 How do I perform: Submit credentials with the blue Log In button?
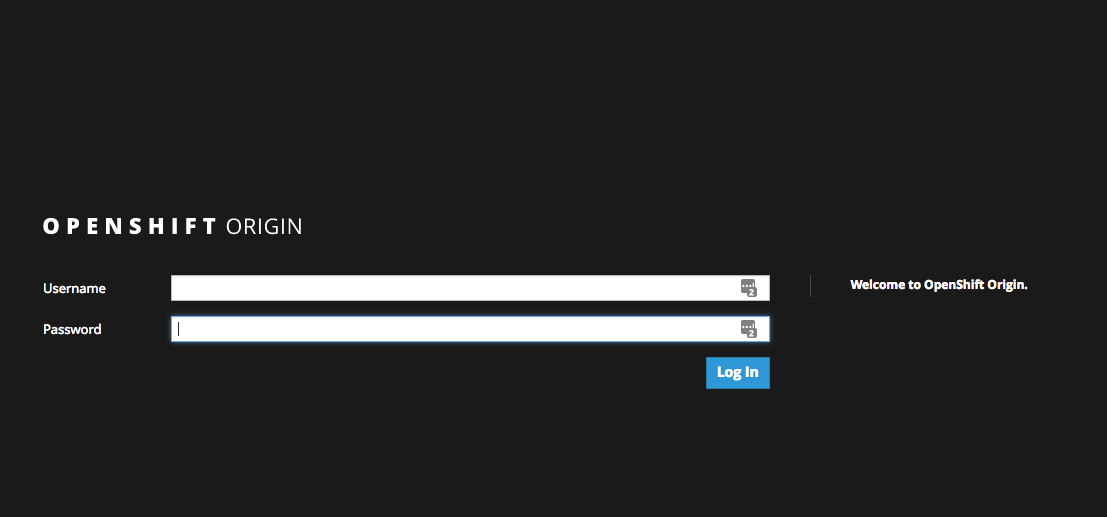(737, 372)
